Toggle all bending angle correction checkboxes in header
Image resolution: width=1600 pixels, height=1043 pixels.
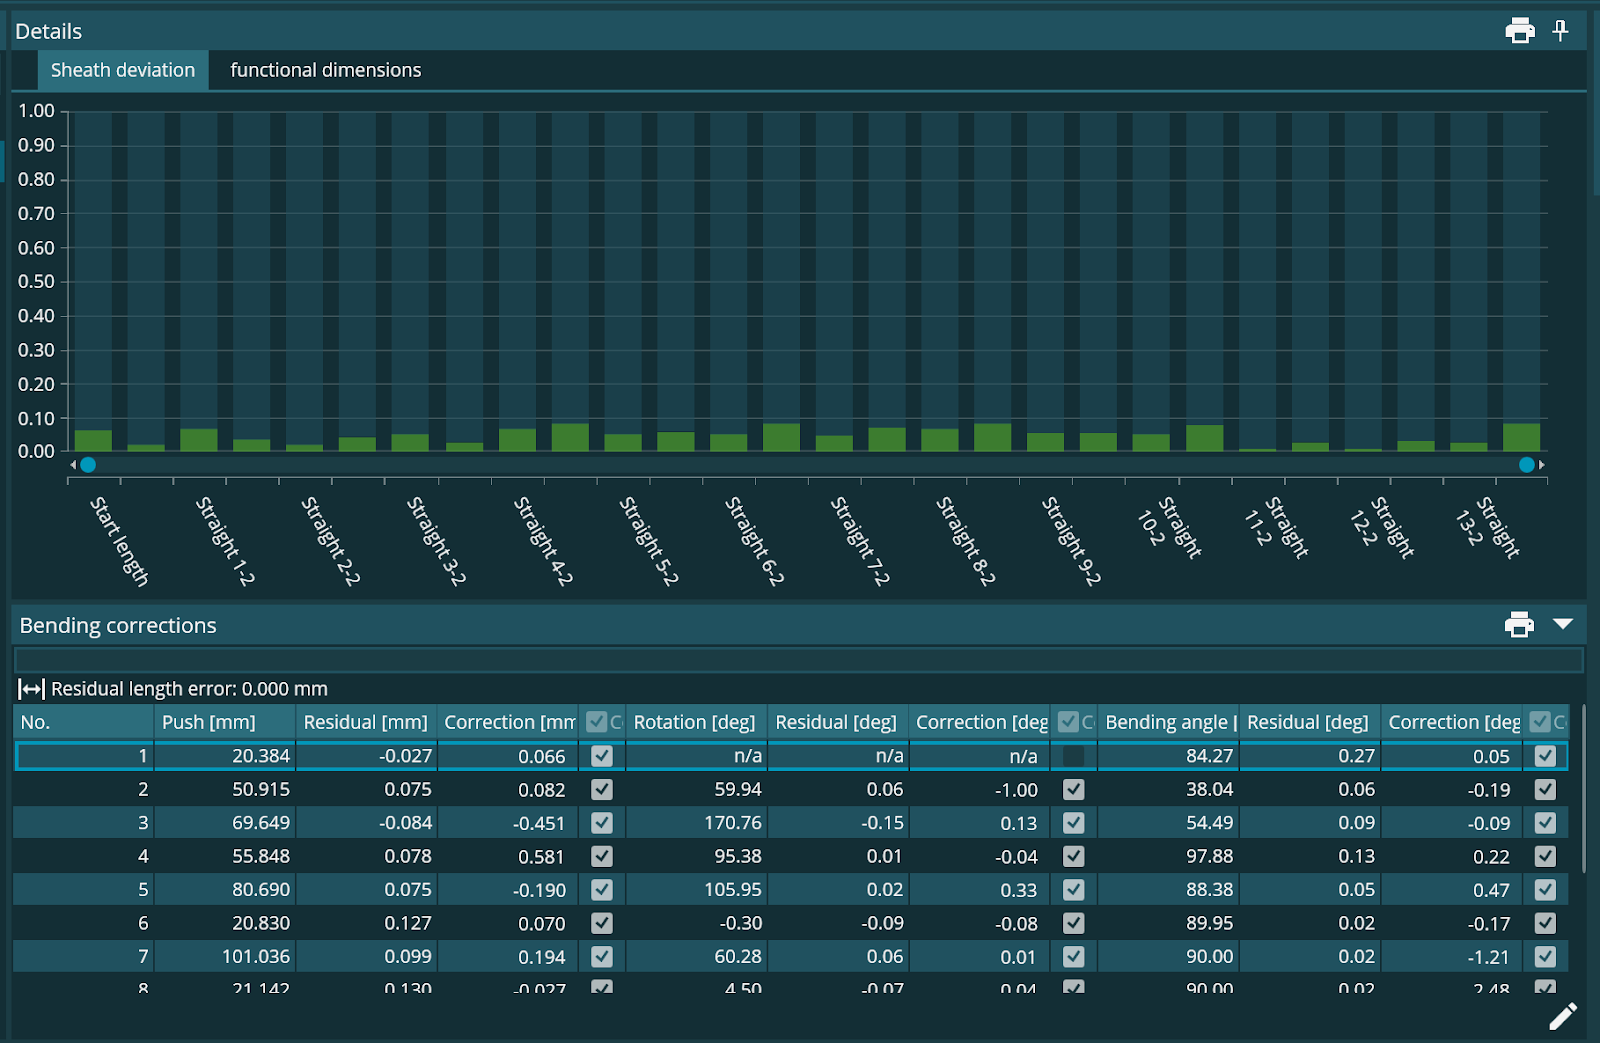[x=1541, y=722]
